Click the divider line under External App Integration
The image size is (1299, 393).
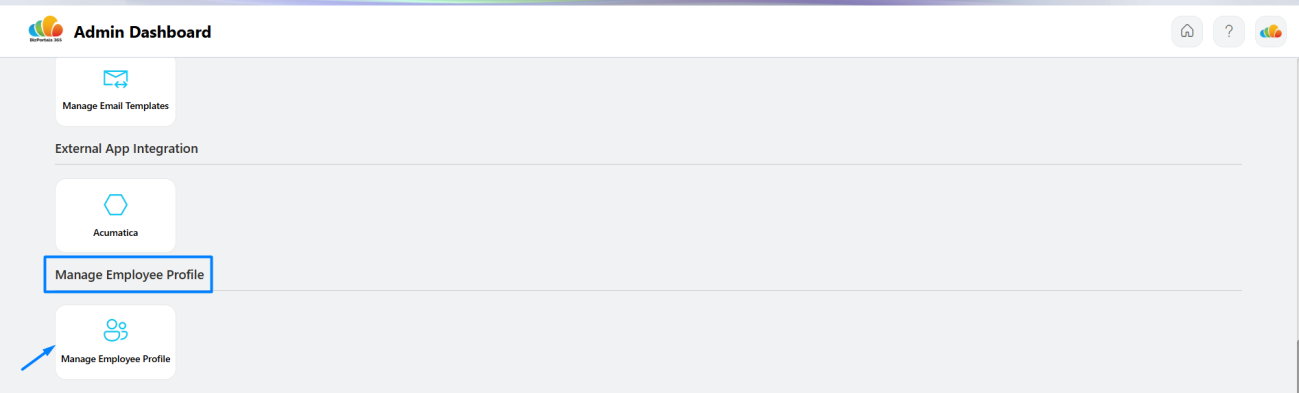pos(648,164)
